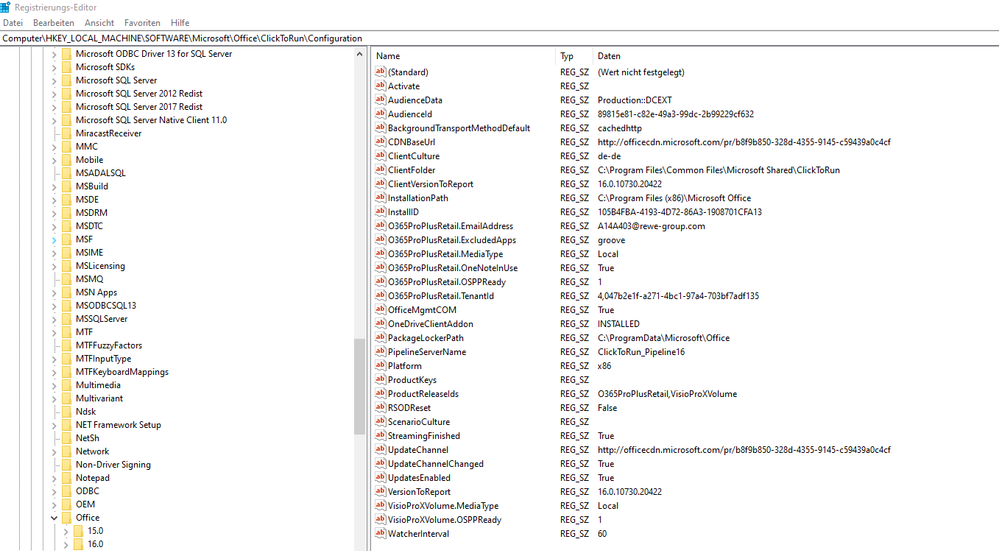The image size is (999, 551).
Task: Click the folder icon next to MSBuild
Action: (66, 187)
